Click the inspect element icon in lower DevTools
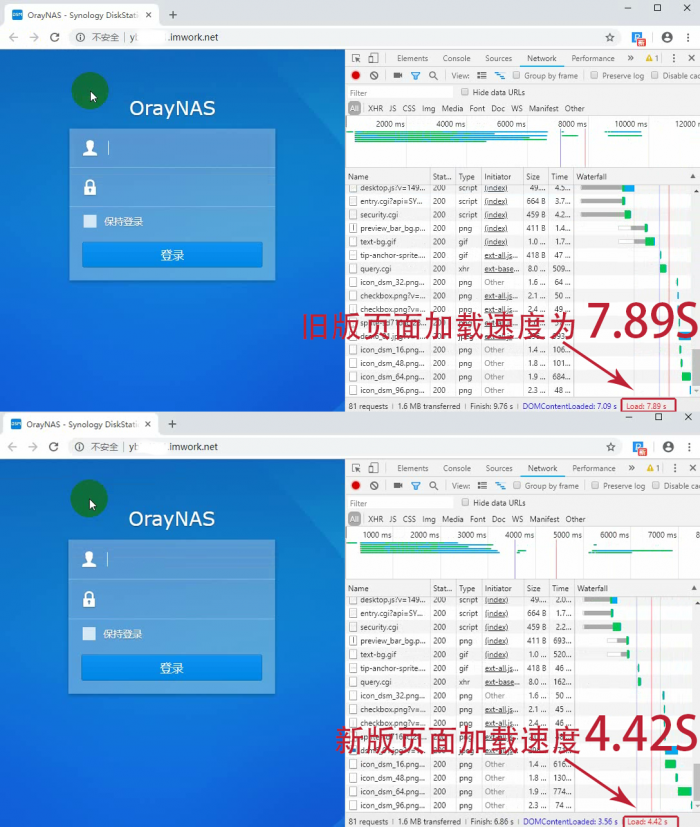The height and width of the screenshot is (827, 700). (x=356, y=468)
